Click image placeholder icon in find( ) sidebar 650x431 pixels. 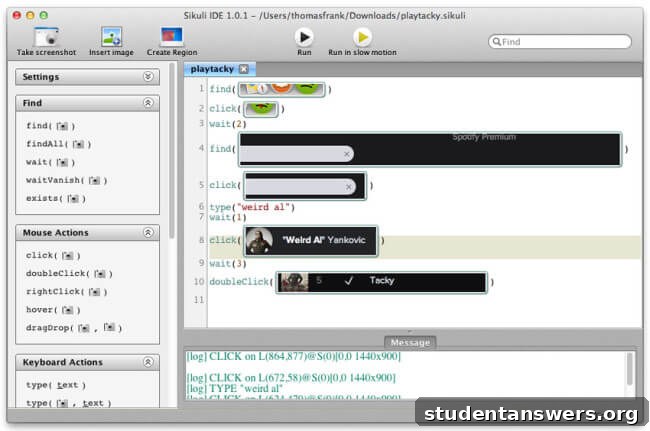click(62, 126)
